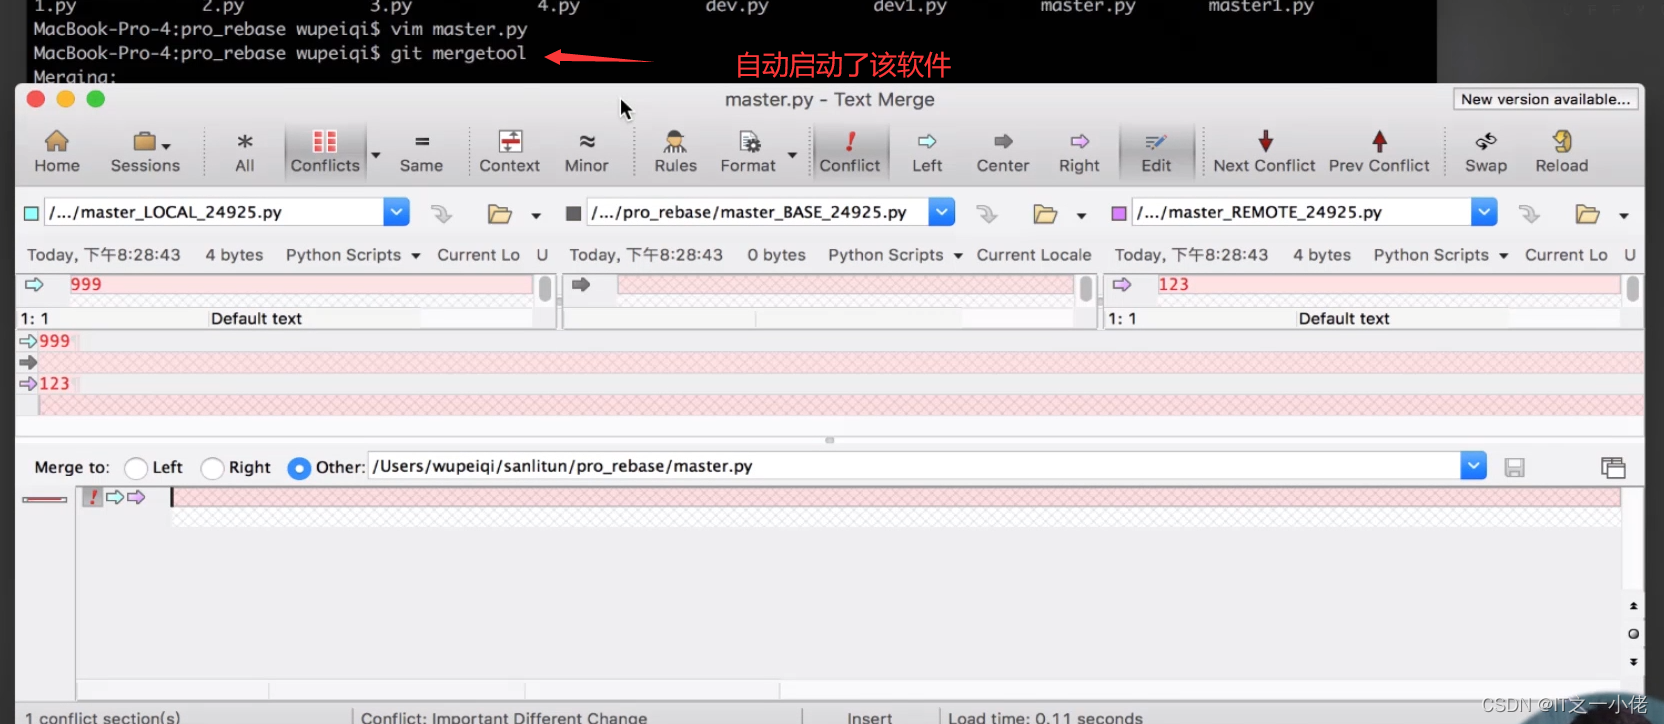
Task: Expand the REMOTE pane folder dropdown arrow
Action: point(1624,215)
